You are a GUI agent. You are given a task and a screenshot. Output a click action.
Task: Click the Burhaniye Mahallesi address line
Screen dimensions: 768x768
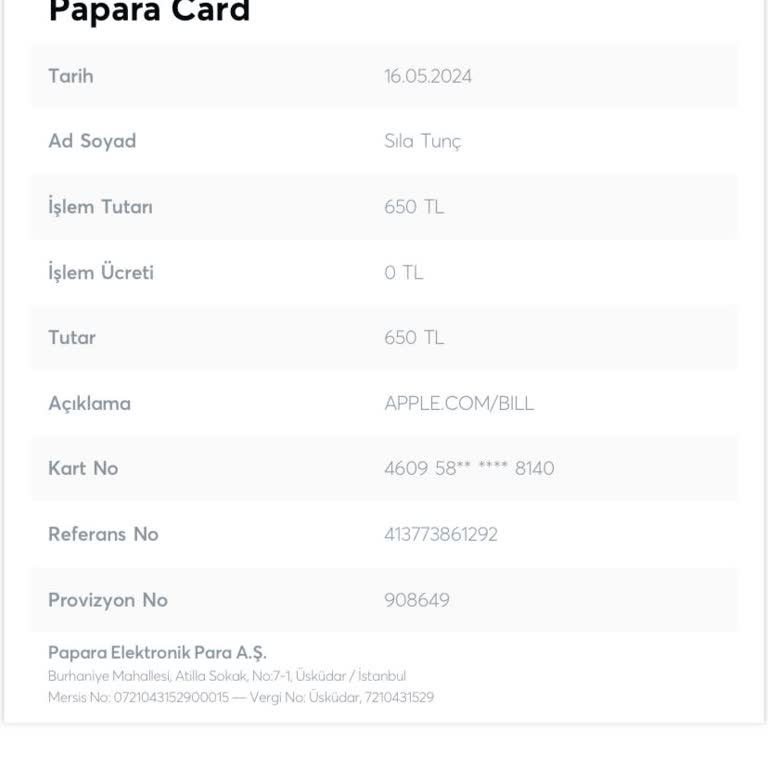tap(227, 676)
